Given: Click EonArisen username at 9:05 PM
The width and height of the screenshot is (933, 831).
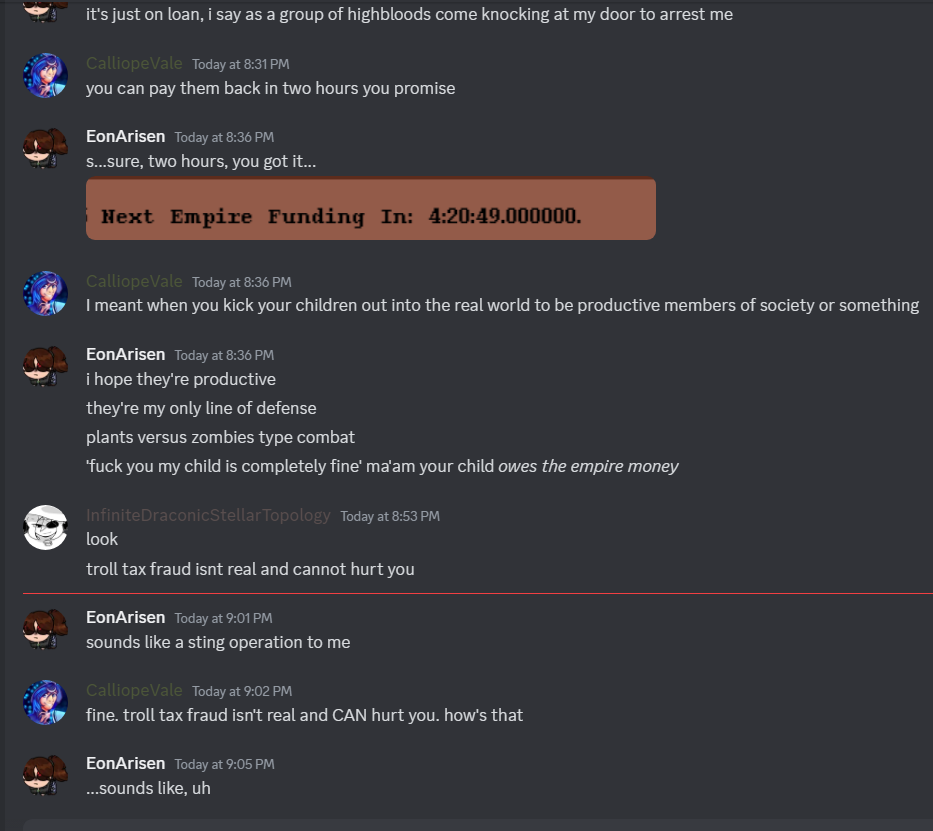Looking at the screenshot, I should 125,763.
